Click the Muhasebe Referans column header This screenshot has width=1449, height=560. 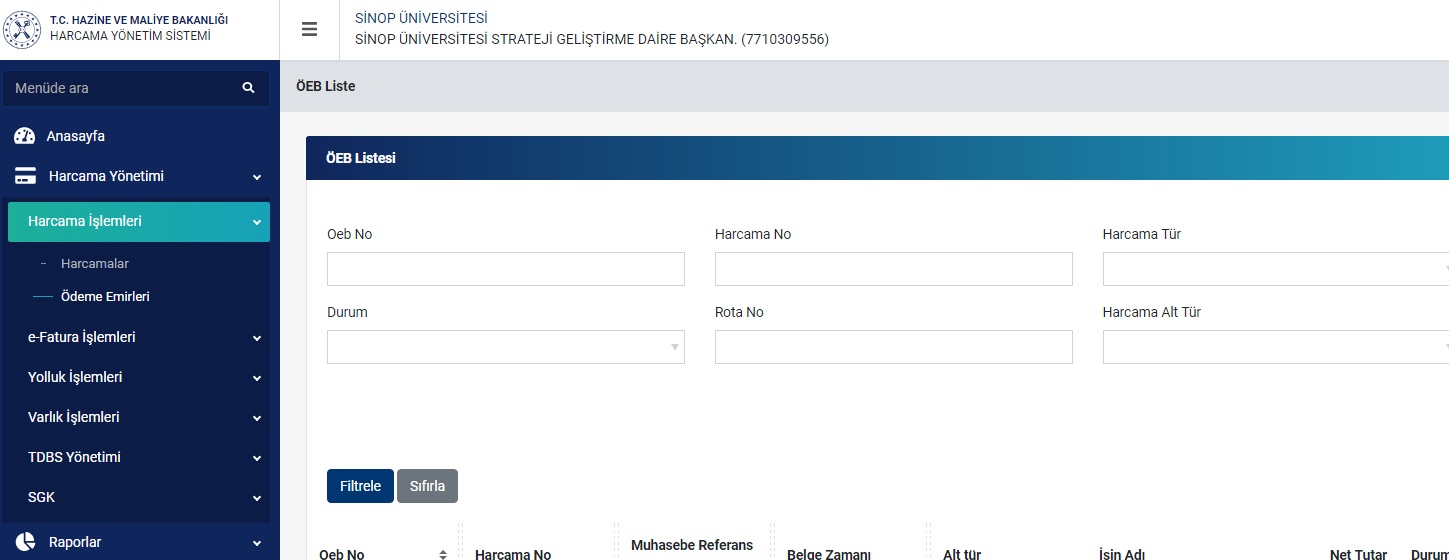pos(692,545)
